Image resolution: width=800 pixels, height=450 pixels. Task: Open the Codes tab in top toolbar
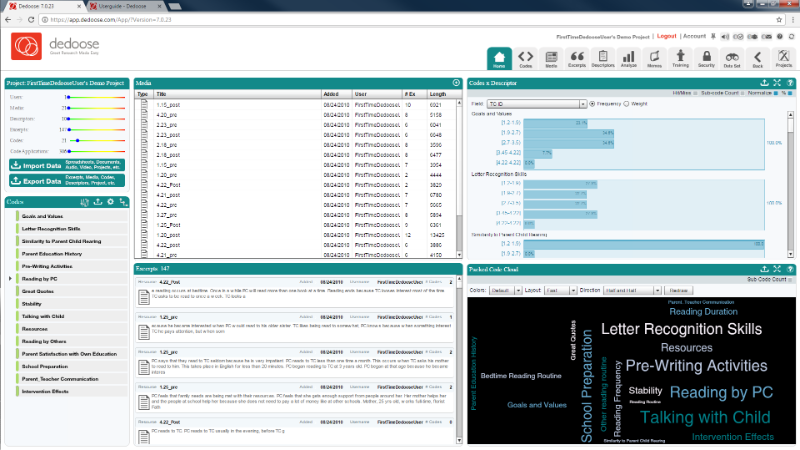pyautogui.click(x=526, y=59)
